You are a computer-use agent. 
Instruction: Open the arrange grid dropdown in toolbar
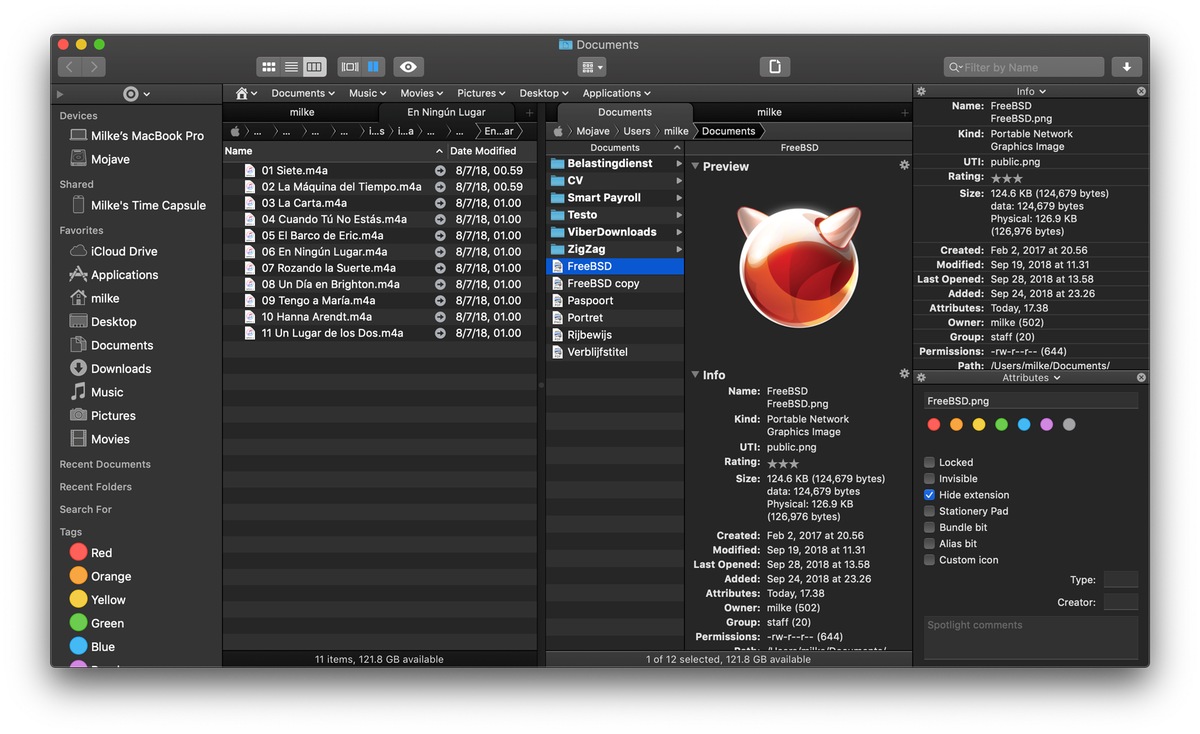point(592,67)
